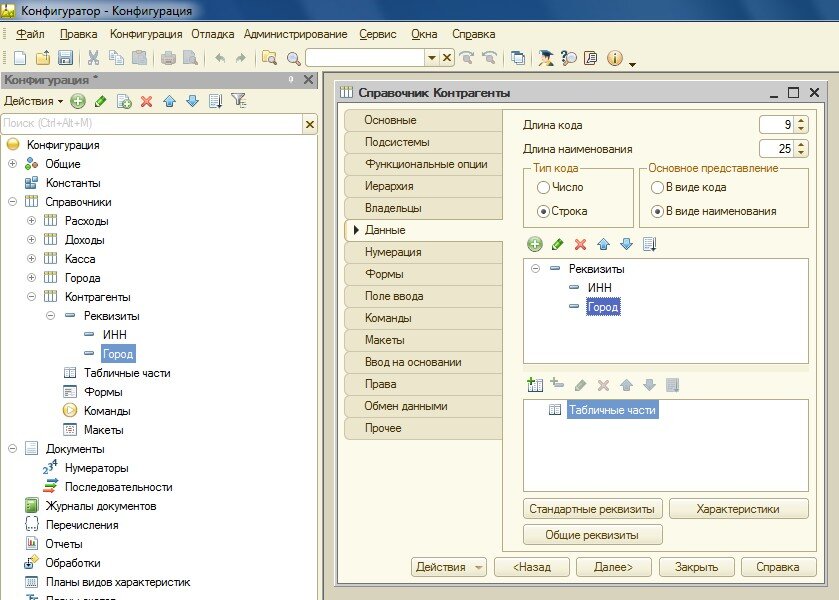This screenshot has width=839, height=600.
Task: Click the Print icon in main toolbar
Action: (x=168, y=58)
